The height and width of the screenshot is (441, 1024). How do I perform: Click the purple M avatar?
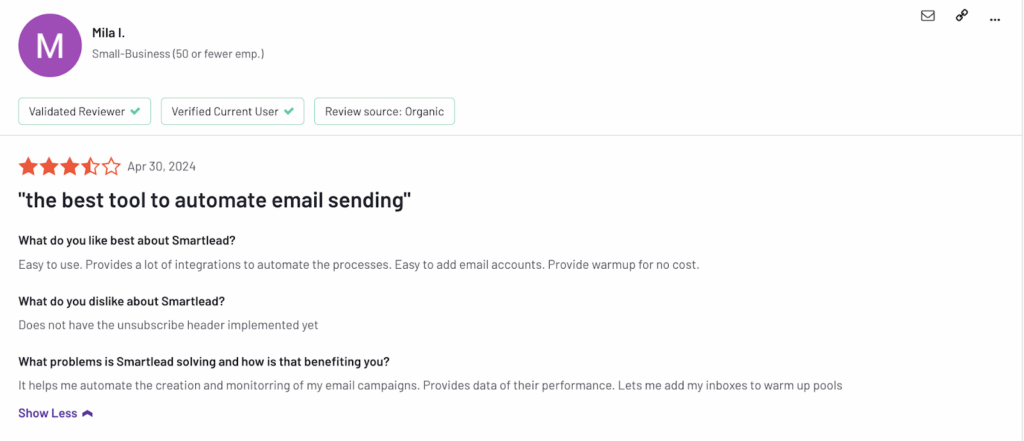pyautogui.click(x=49, y=45)
